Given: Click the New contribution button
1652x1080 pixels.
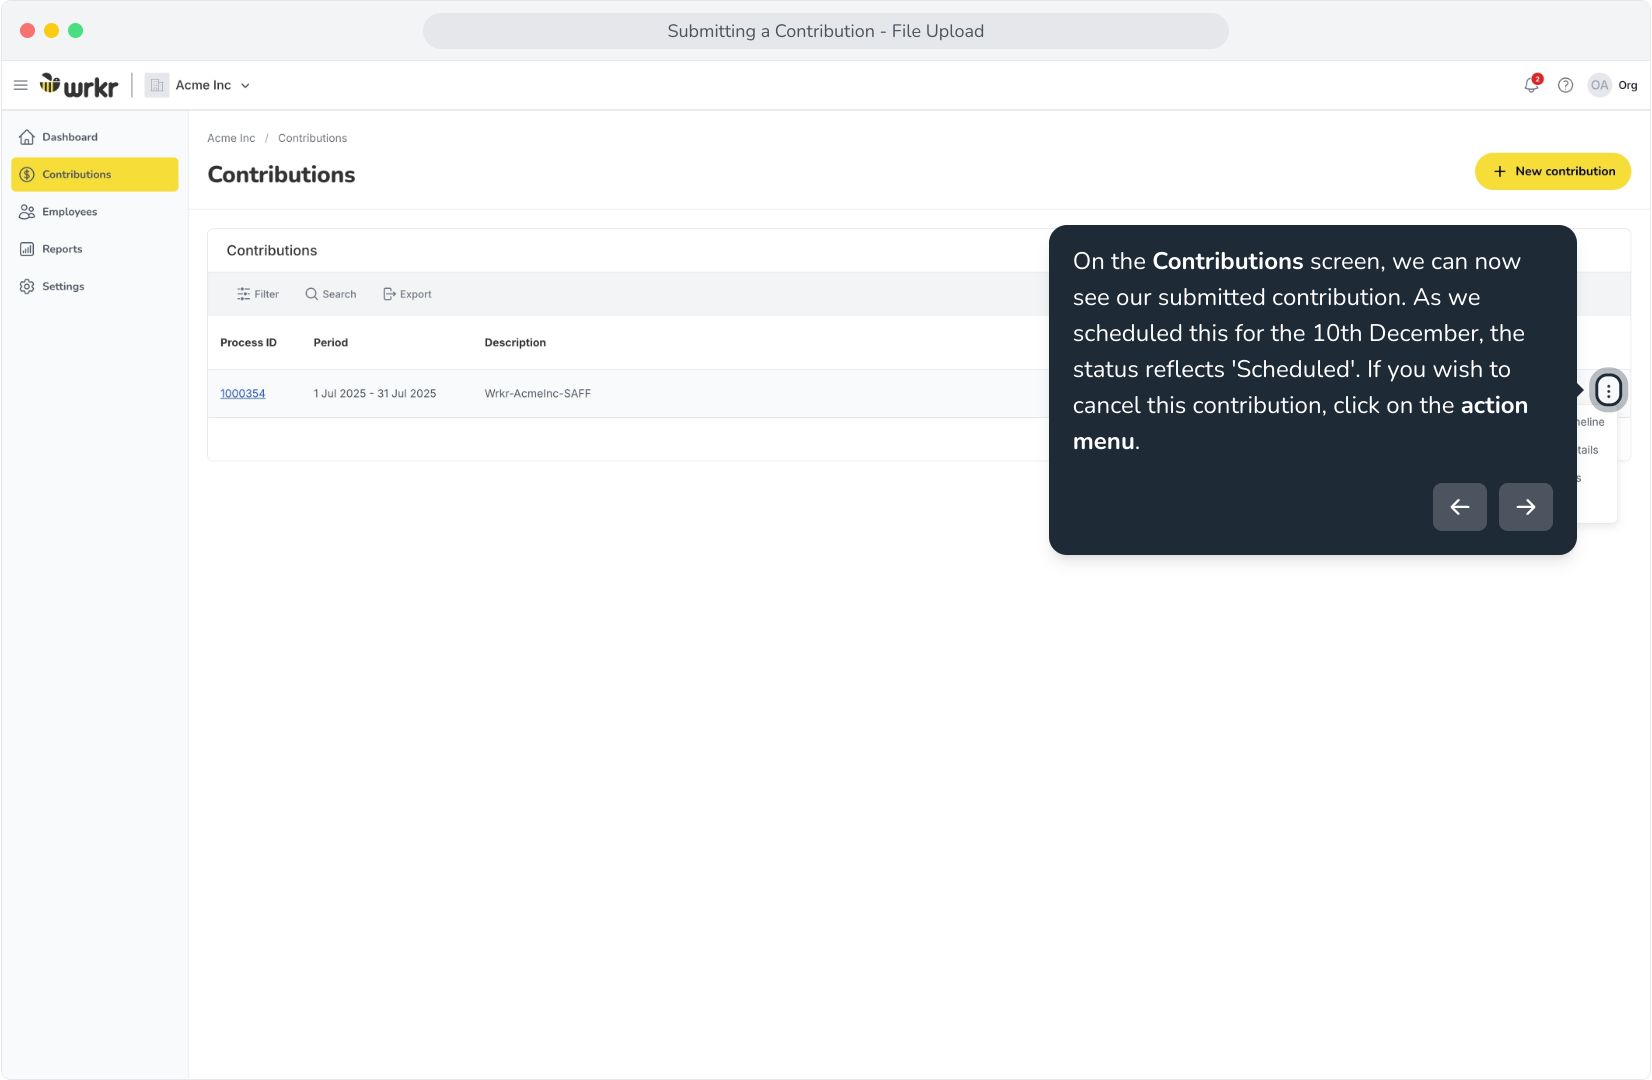Looking at the screenshot, I should click(x=1553, y=171).
